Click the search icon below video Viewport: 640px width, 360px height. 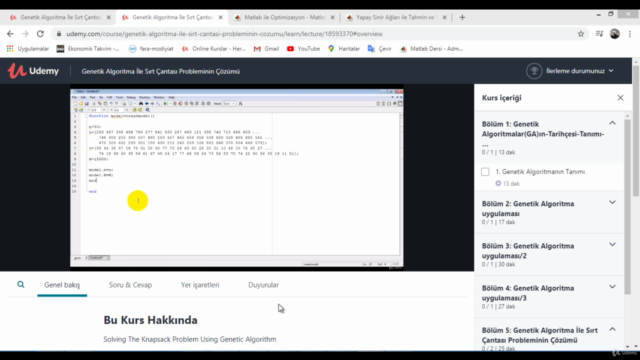click(21, 284)
